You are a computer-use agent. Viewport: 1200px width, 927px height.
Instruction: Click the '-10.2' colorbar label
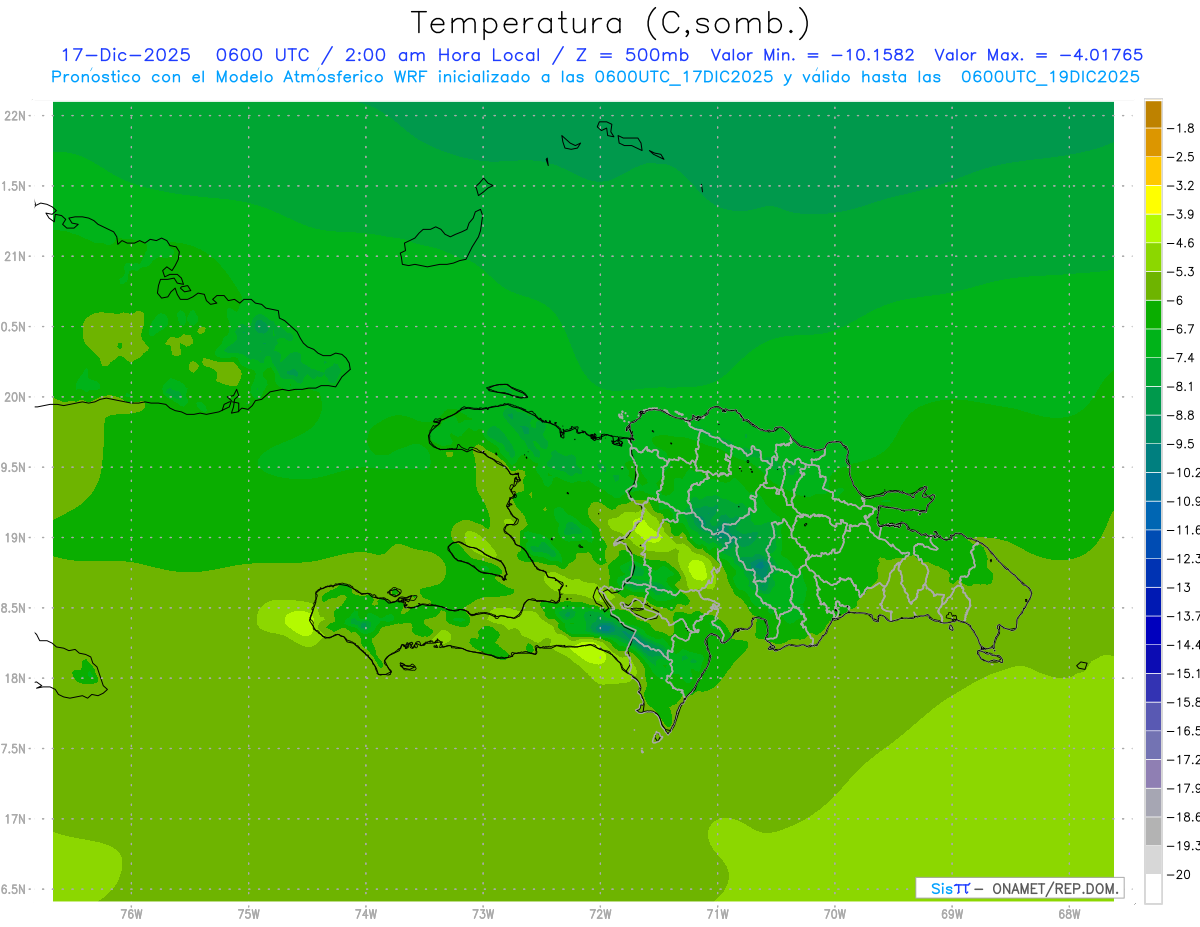point(1184,472)
